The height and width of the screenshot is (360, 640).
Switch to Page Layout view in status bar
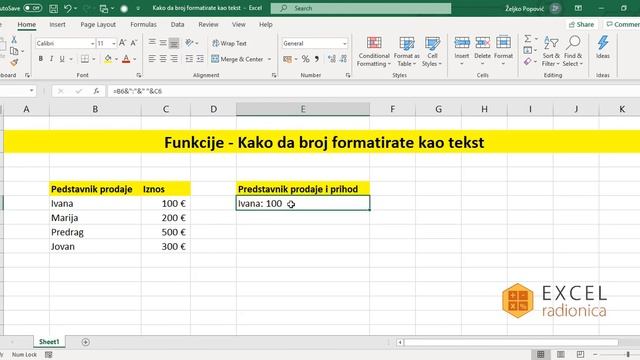pos(560,354)
